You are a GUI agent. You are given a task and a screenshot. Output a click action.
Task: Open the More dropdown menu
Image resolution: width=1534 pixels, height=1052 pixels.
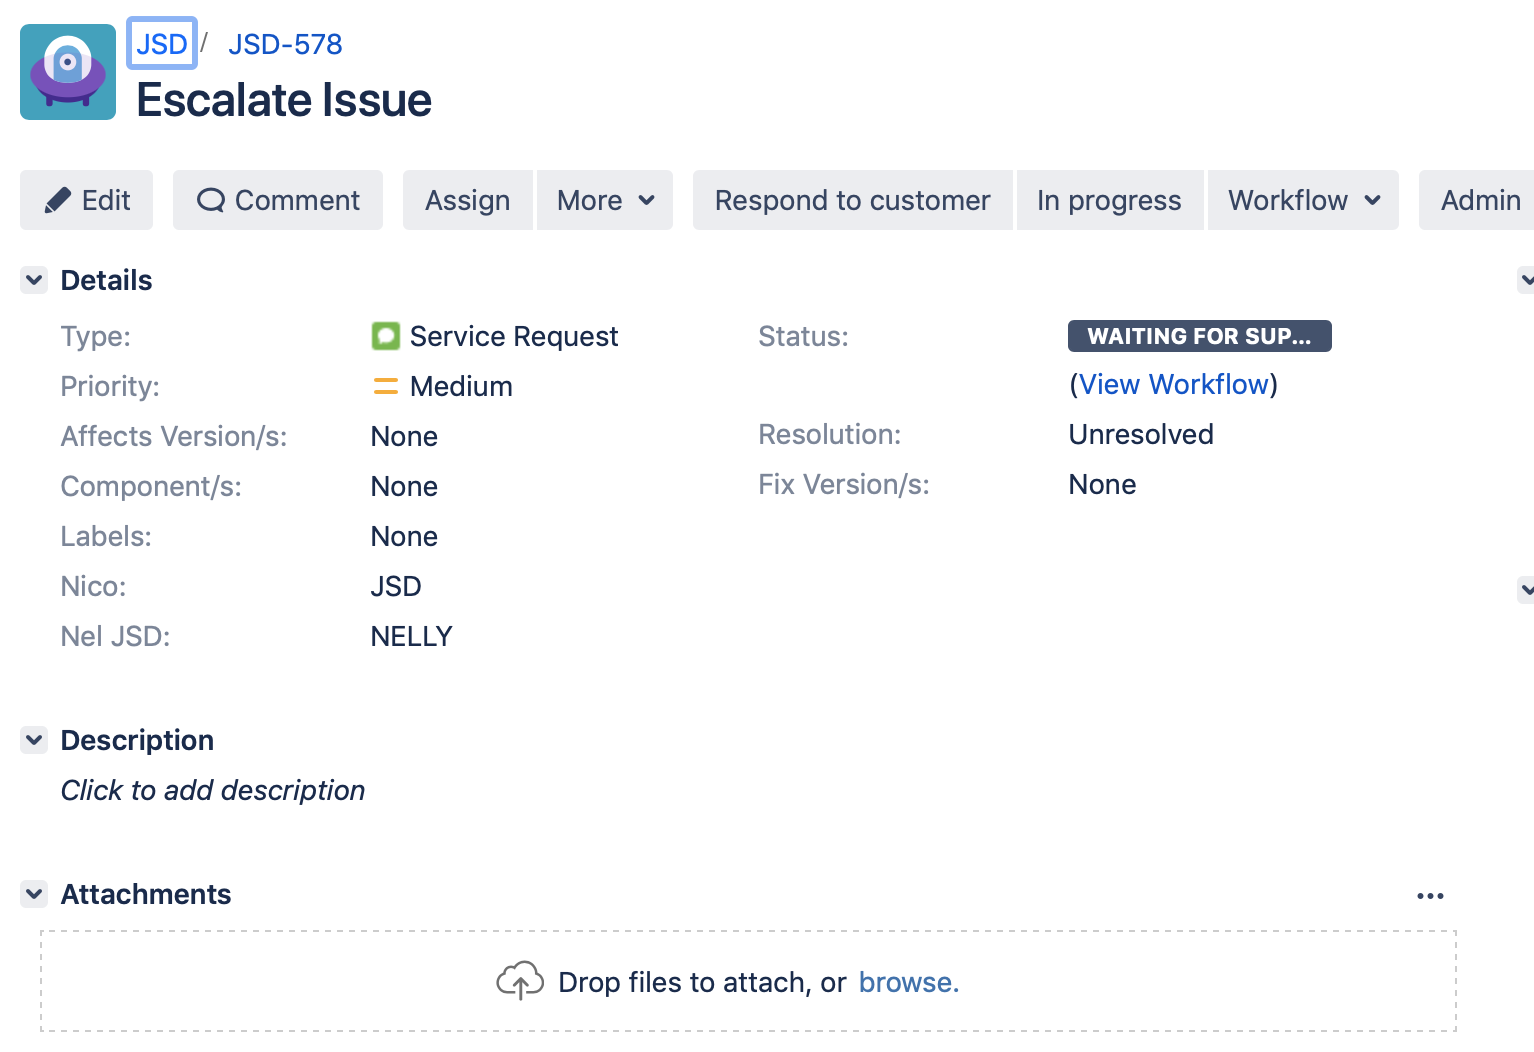coord(605,200)
